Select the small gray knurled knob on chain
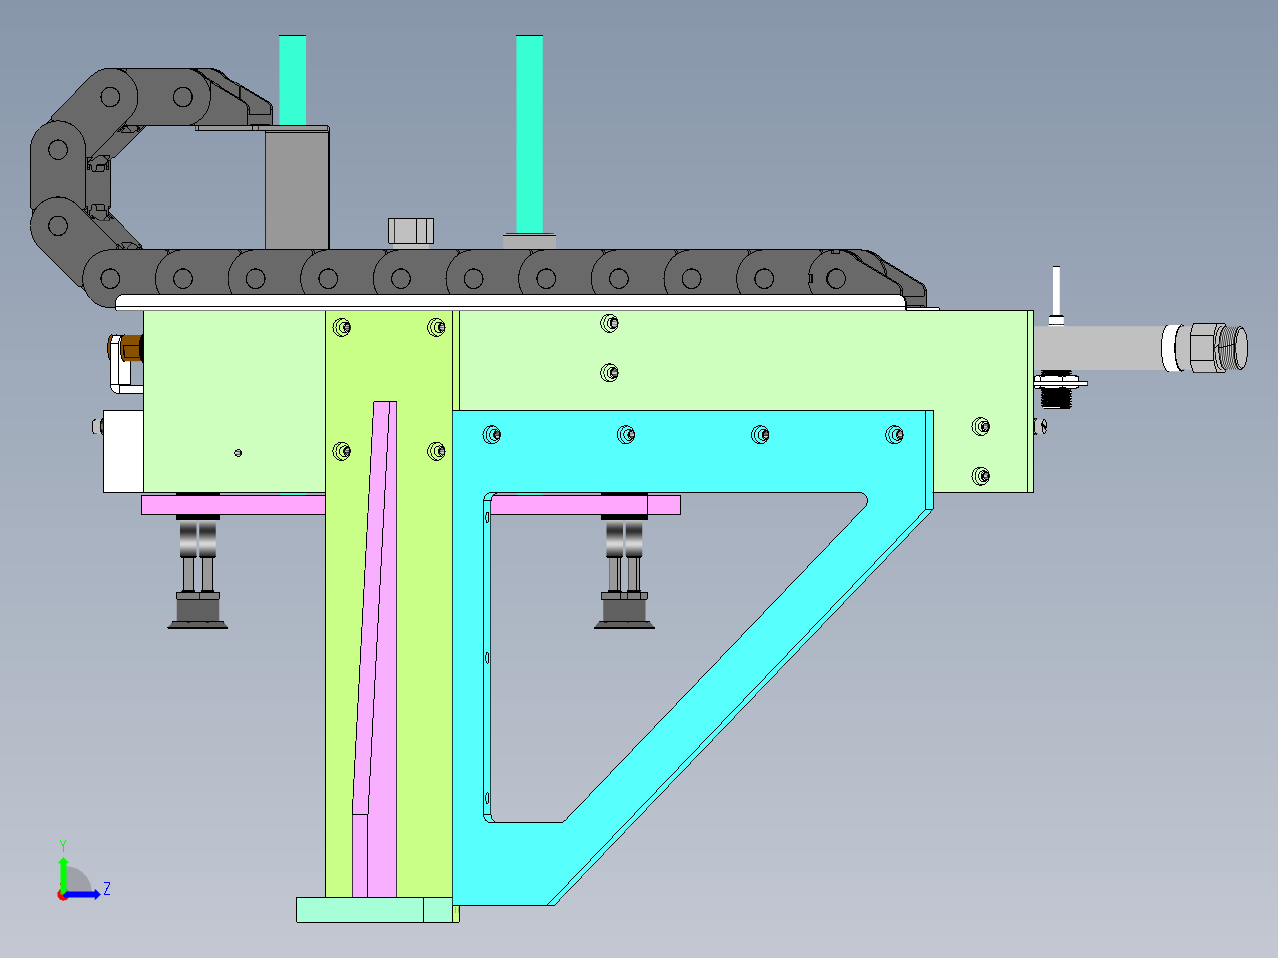The width and height of the screenshot is (1278, 958). tap(411, 231)
